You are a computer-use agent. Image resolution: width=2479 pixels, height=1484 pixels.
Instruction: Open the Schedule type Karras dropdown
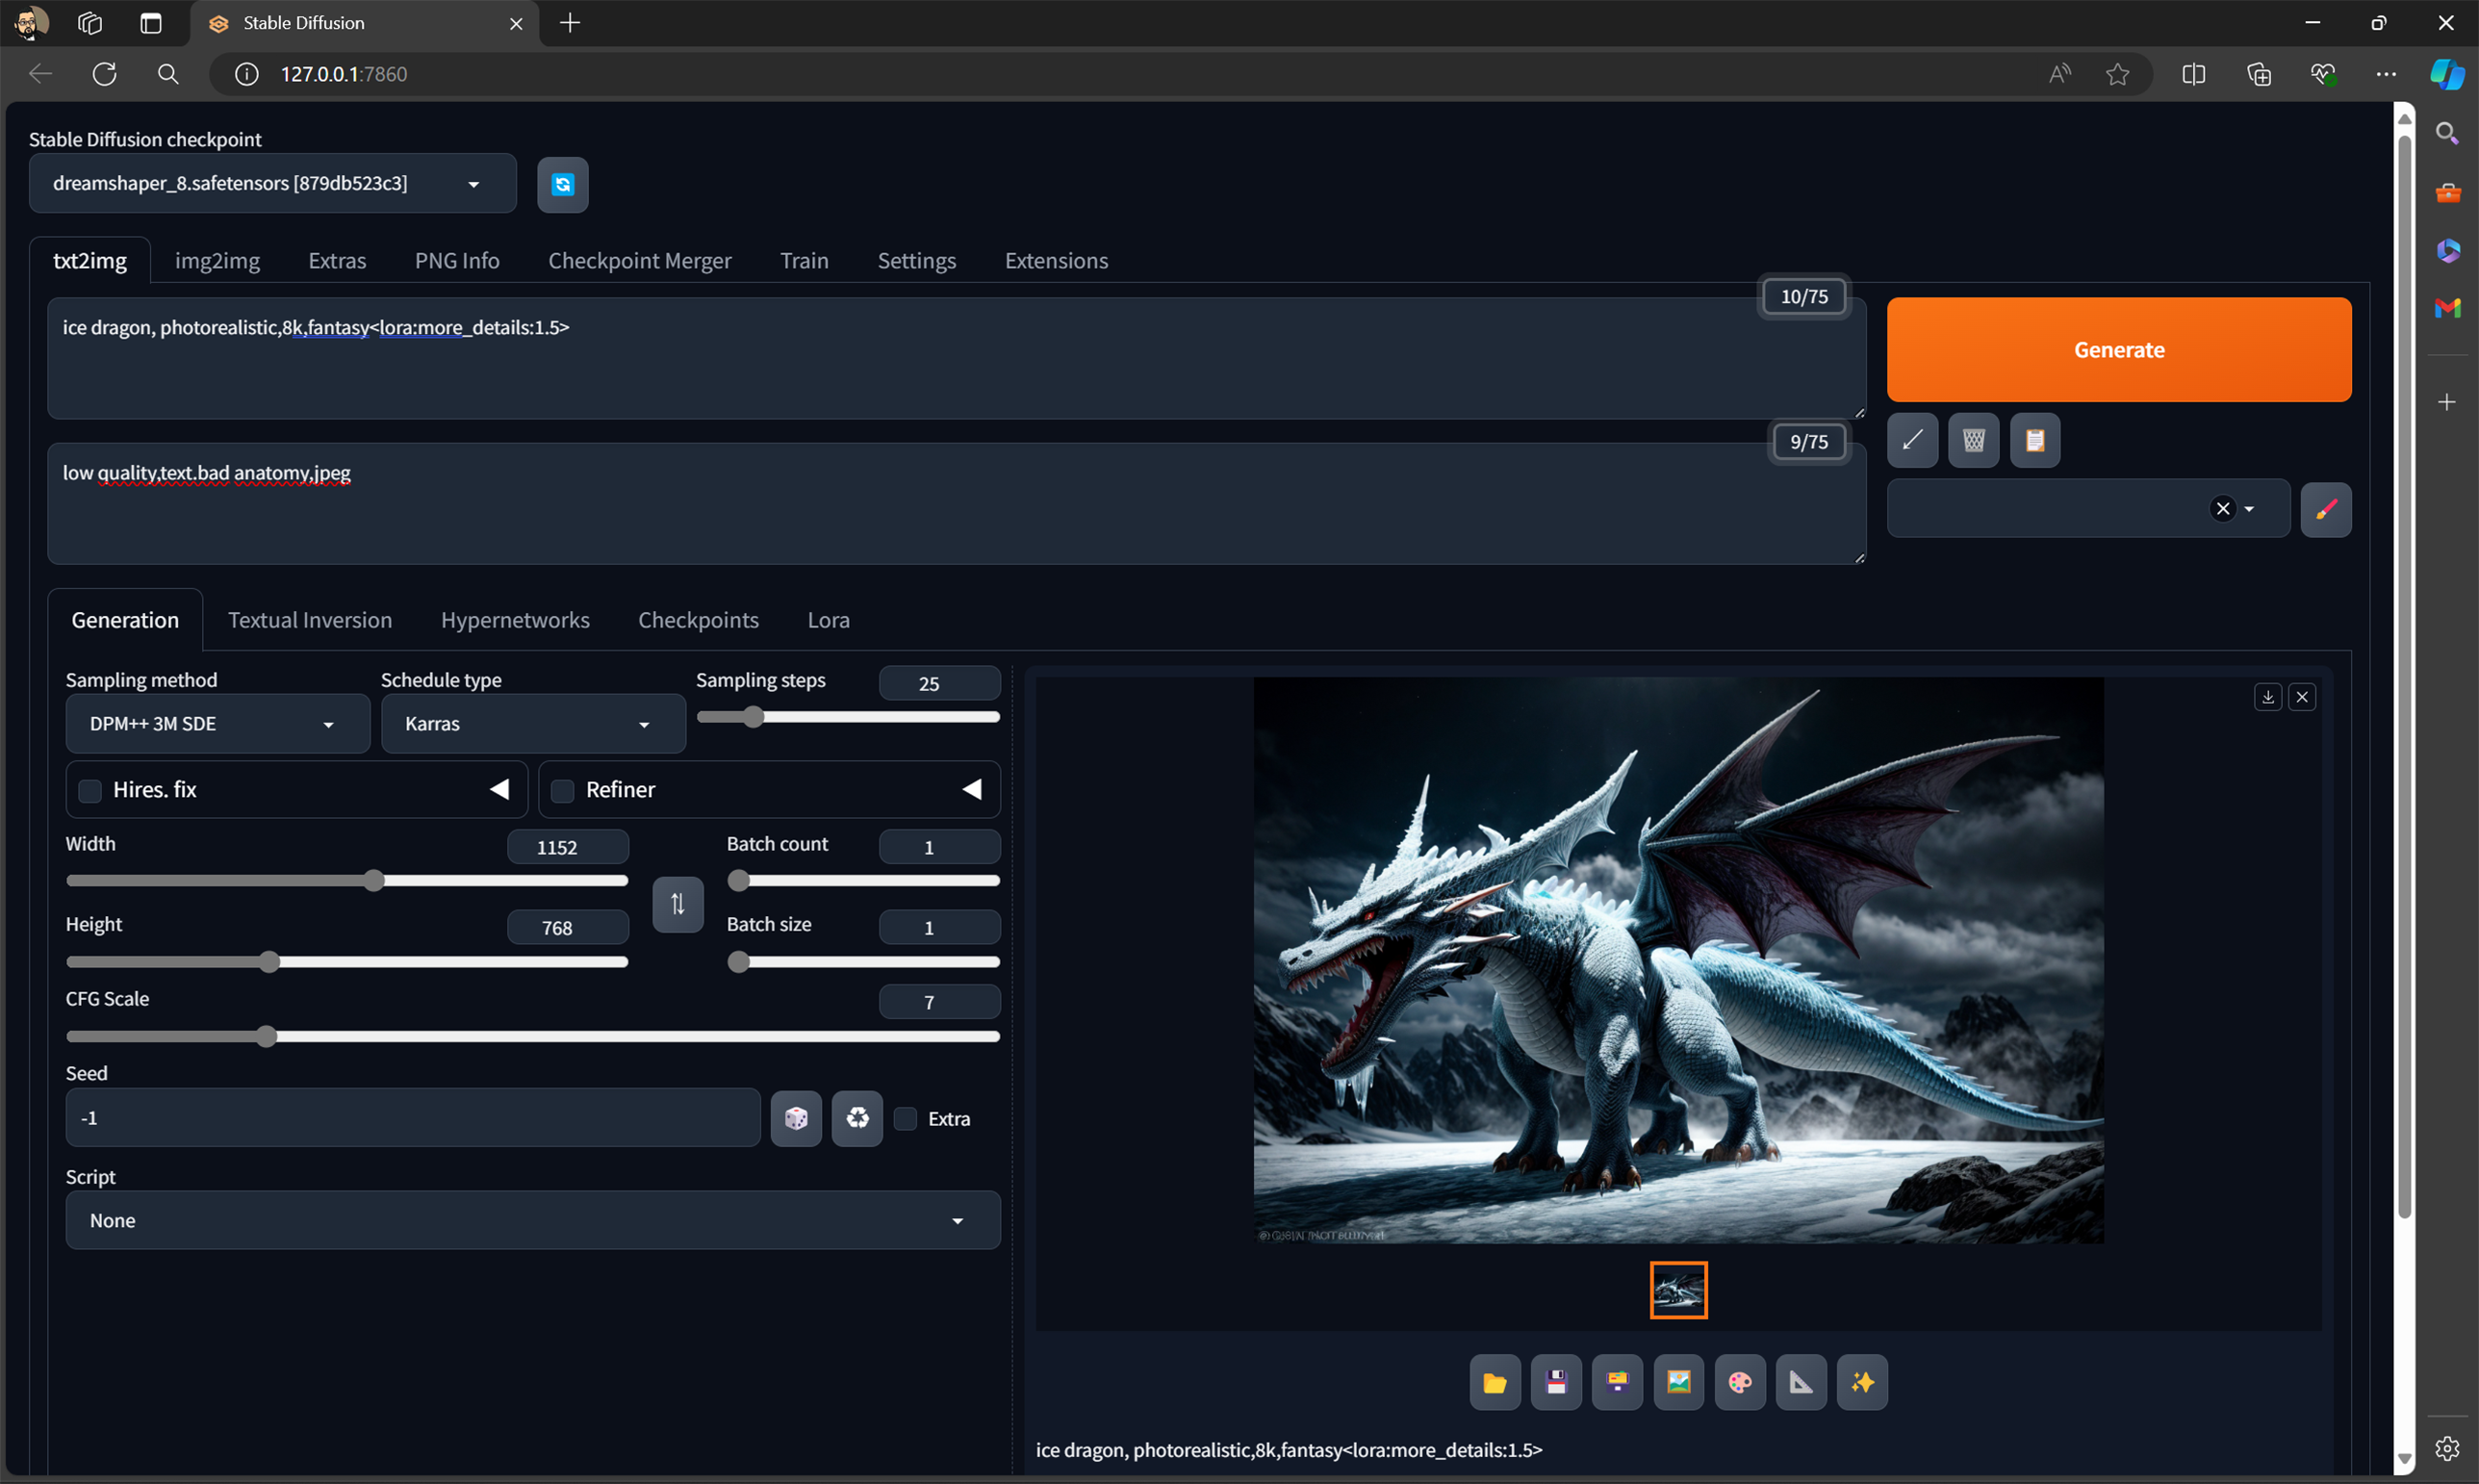pos(532,724)
